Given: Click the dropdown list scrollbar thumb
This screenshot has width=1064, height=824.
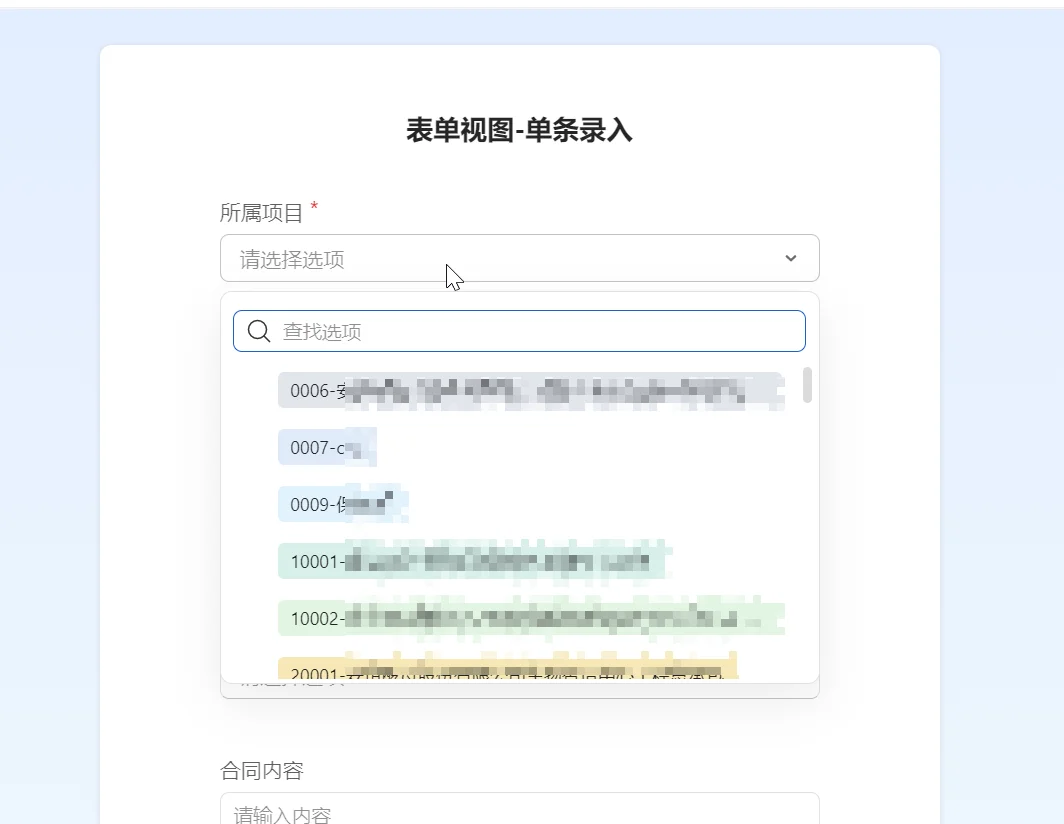Looking at the screenshot, I should tap(807, 385).
